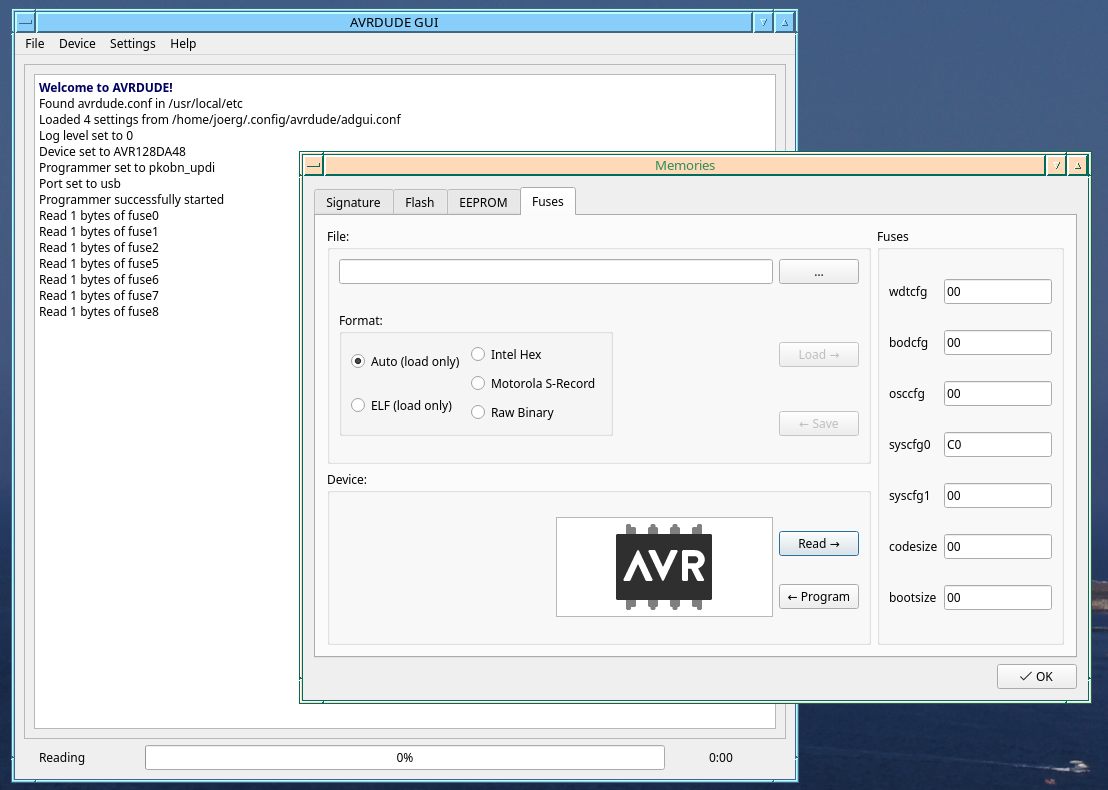
Task: Switch to the Flash tab
Action: [x=420, y=202]
